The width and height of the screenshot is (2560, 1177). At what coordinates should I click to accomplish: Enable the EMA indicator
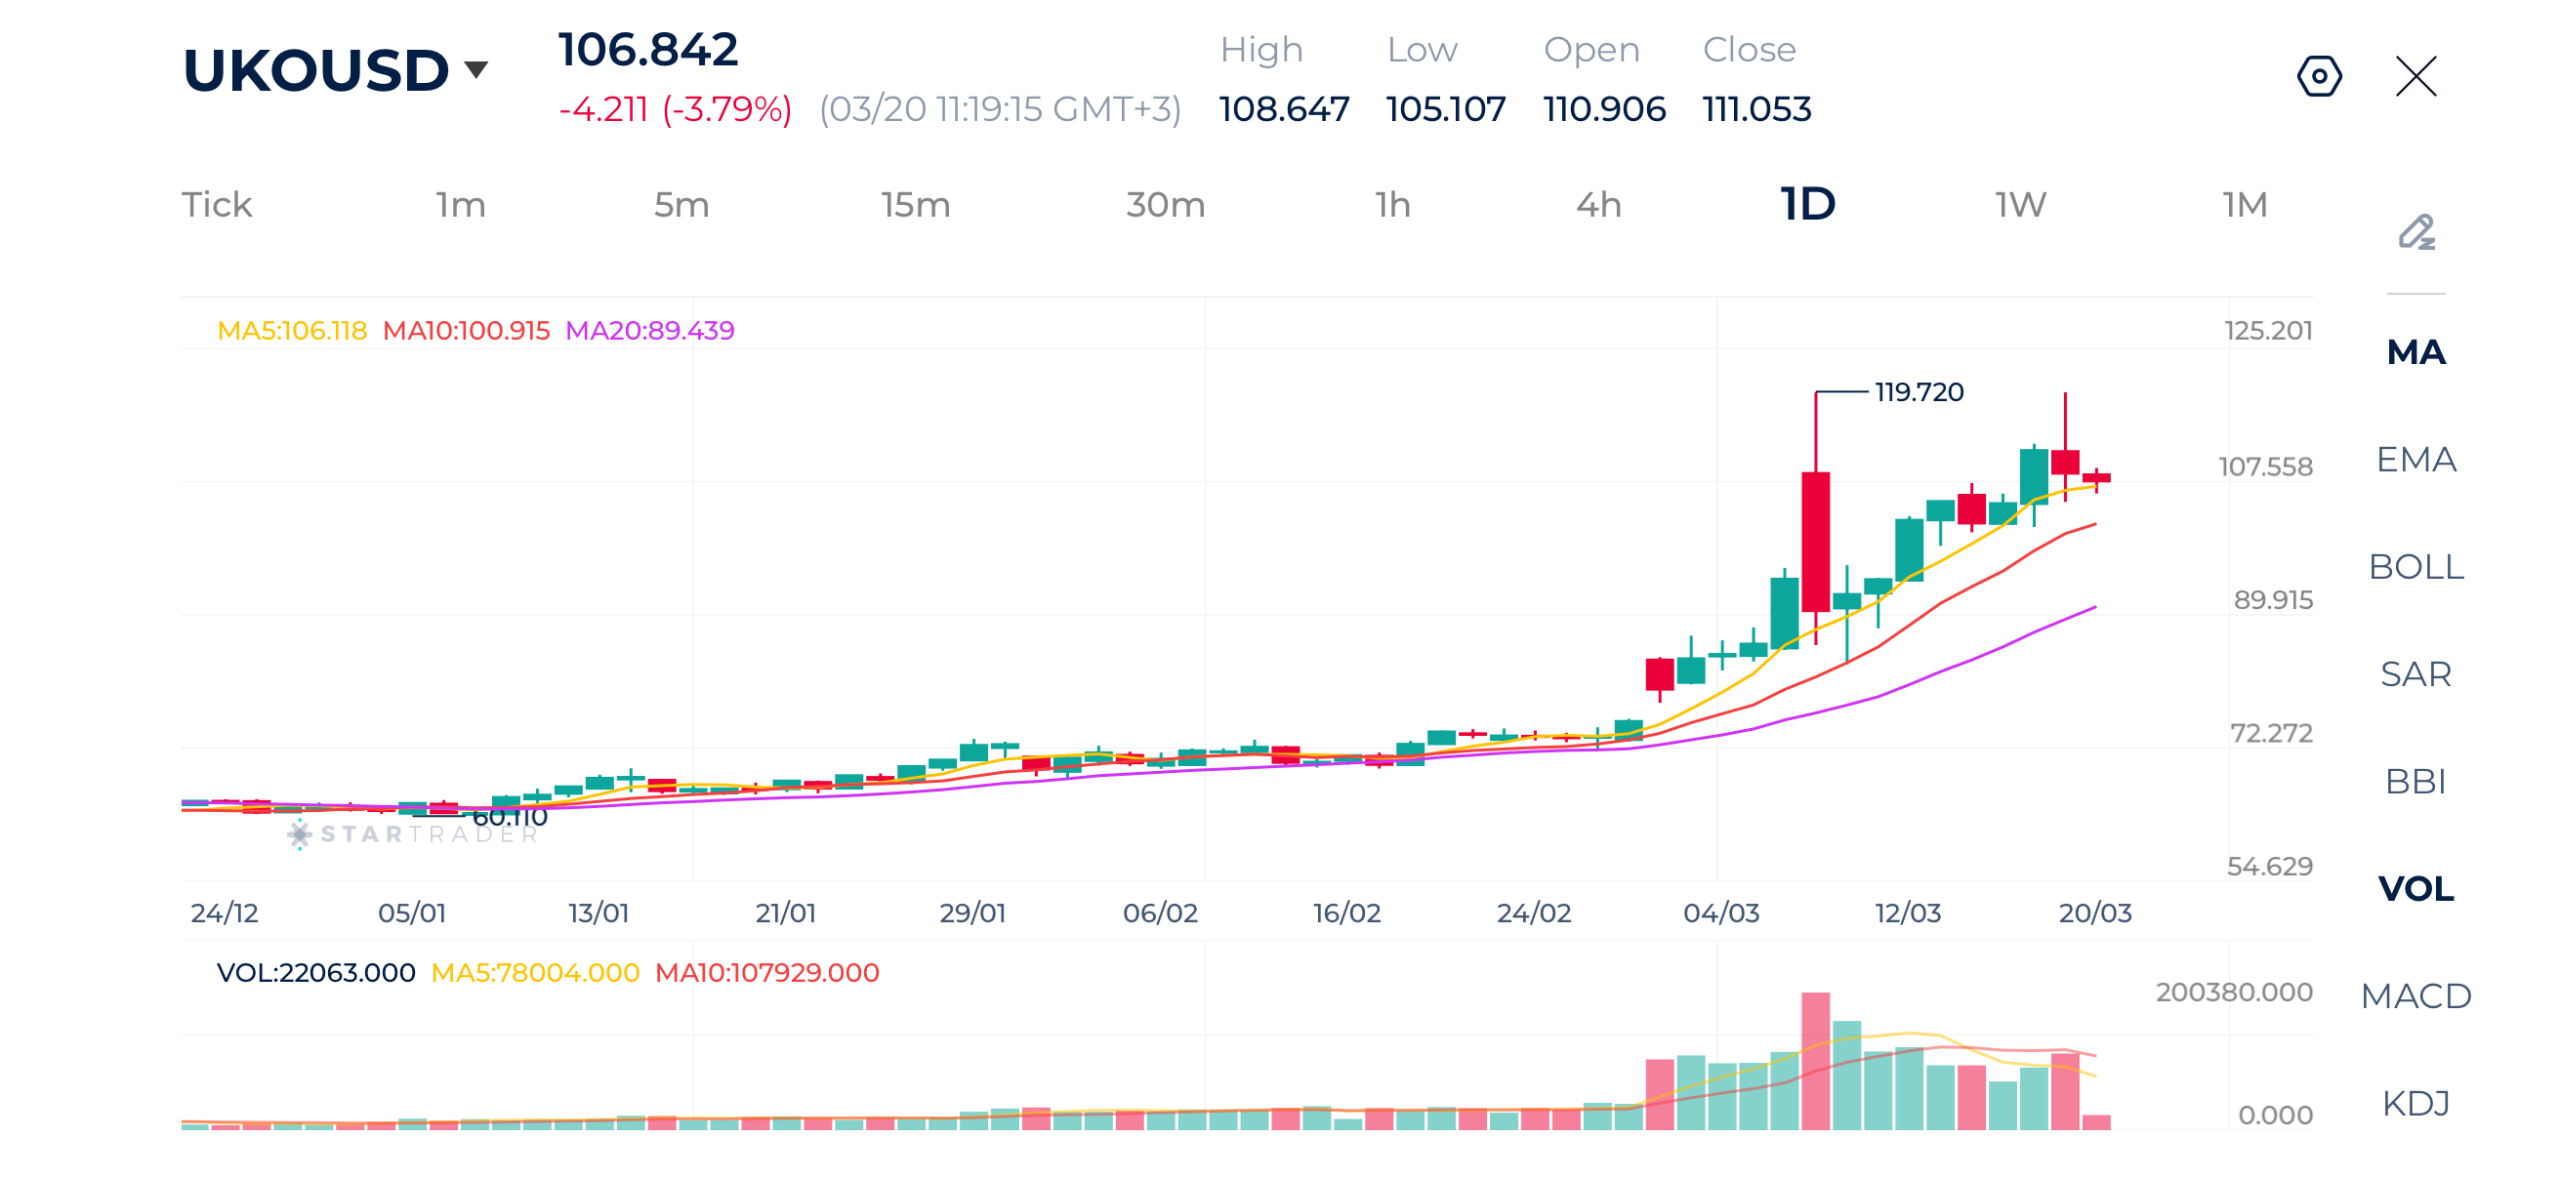2414,459
